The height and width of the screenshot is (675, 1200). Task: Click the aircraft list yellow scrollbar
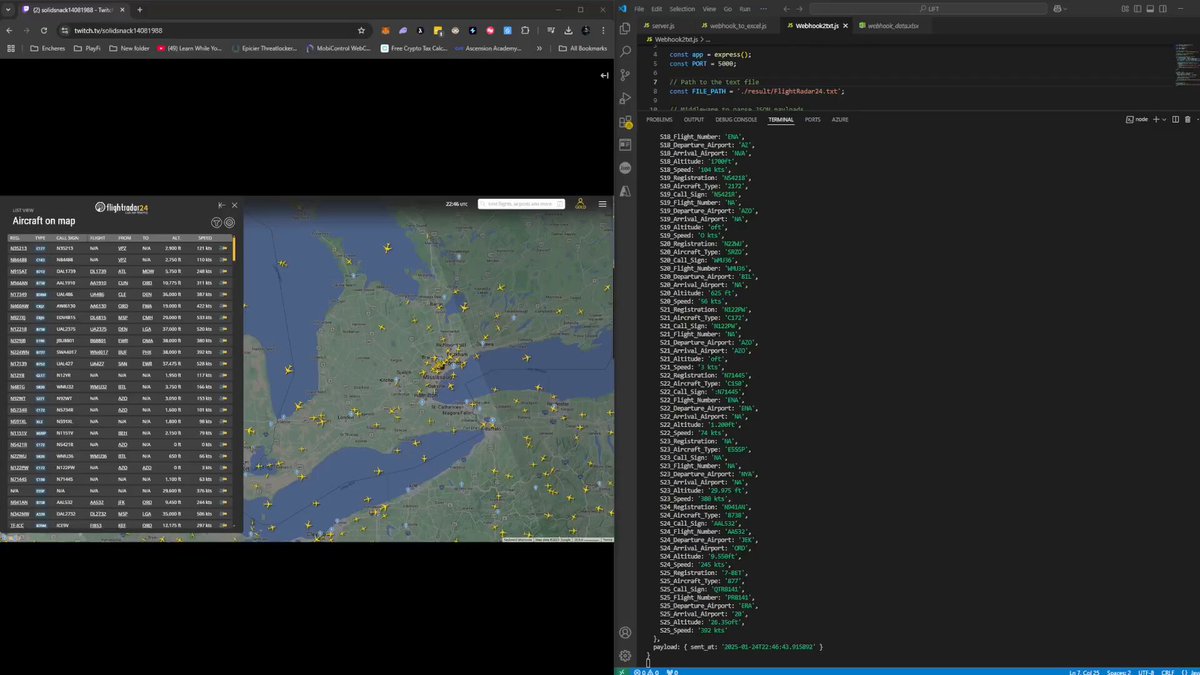click(x=234, y=249)
